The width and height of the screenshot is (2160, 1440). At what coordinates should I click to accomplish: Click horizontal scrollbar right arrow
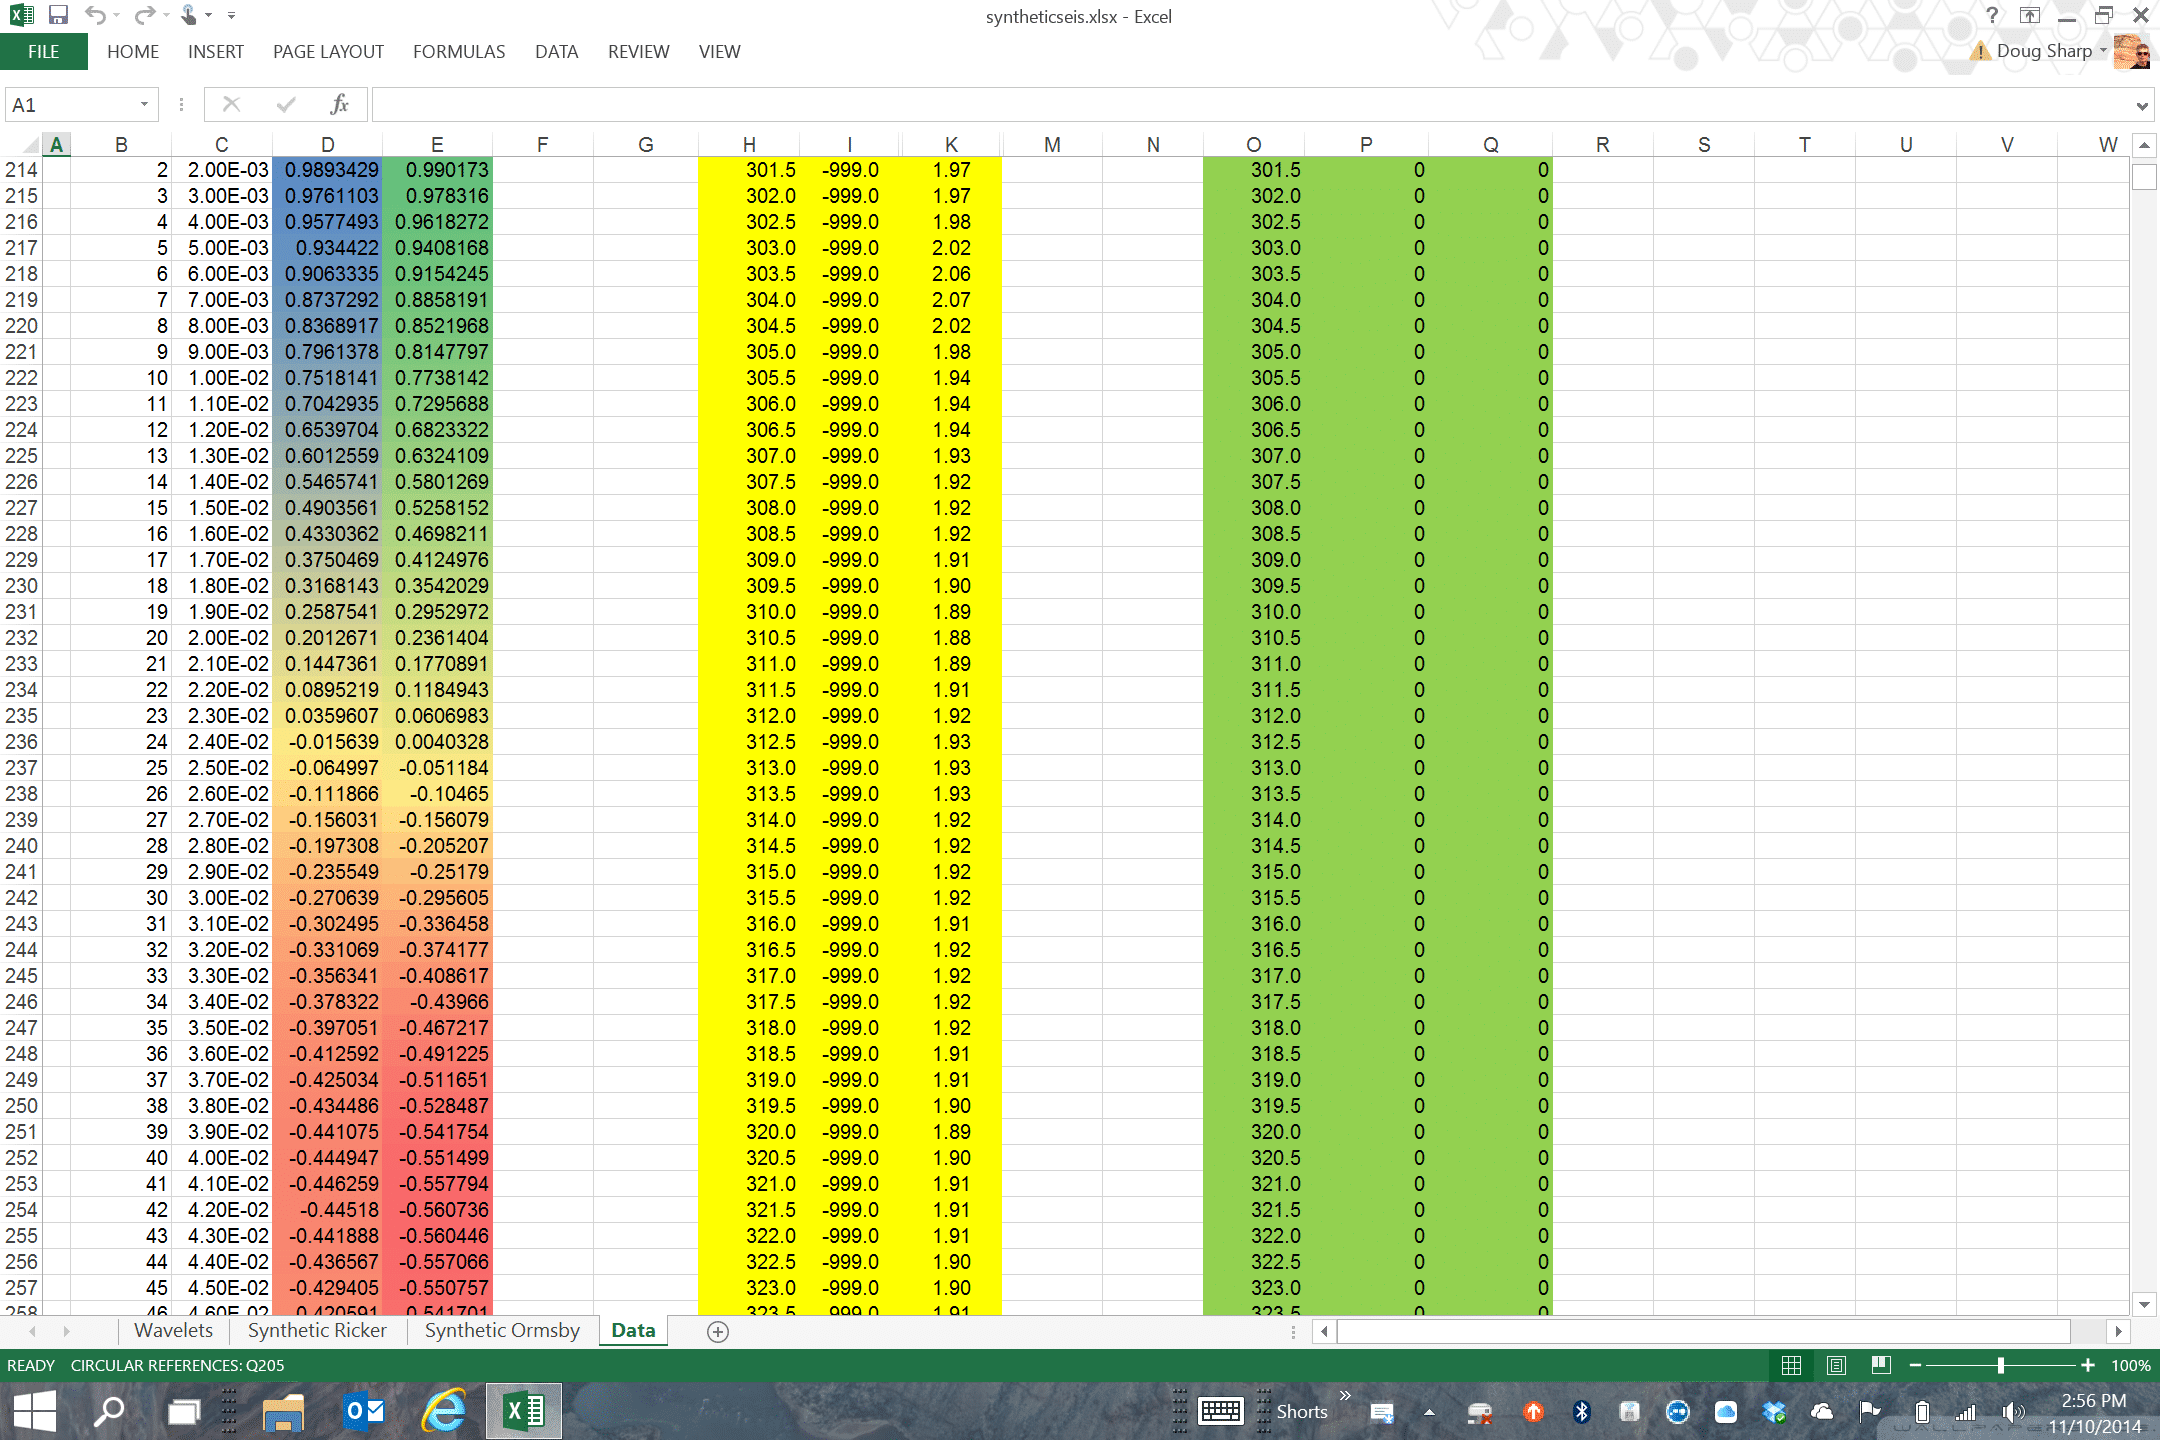2118,1331
